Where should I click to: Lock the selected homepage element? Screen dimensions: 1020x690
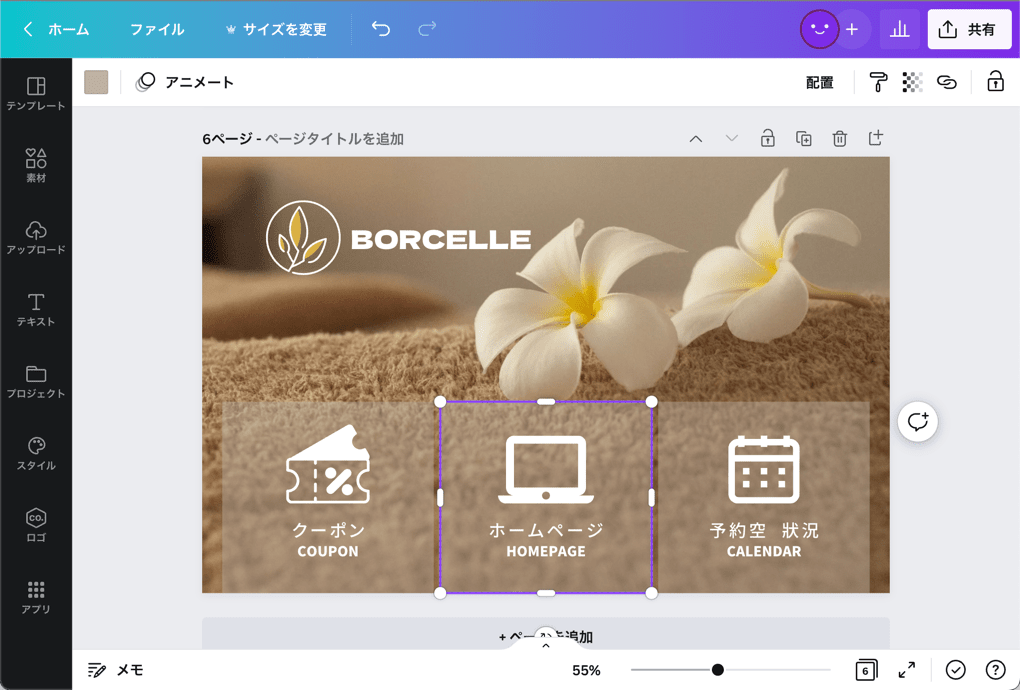[x=995, y=82]
